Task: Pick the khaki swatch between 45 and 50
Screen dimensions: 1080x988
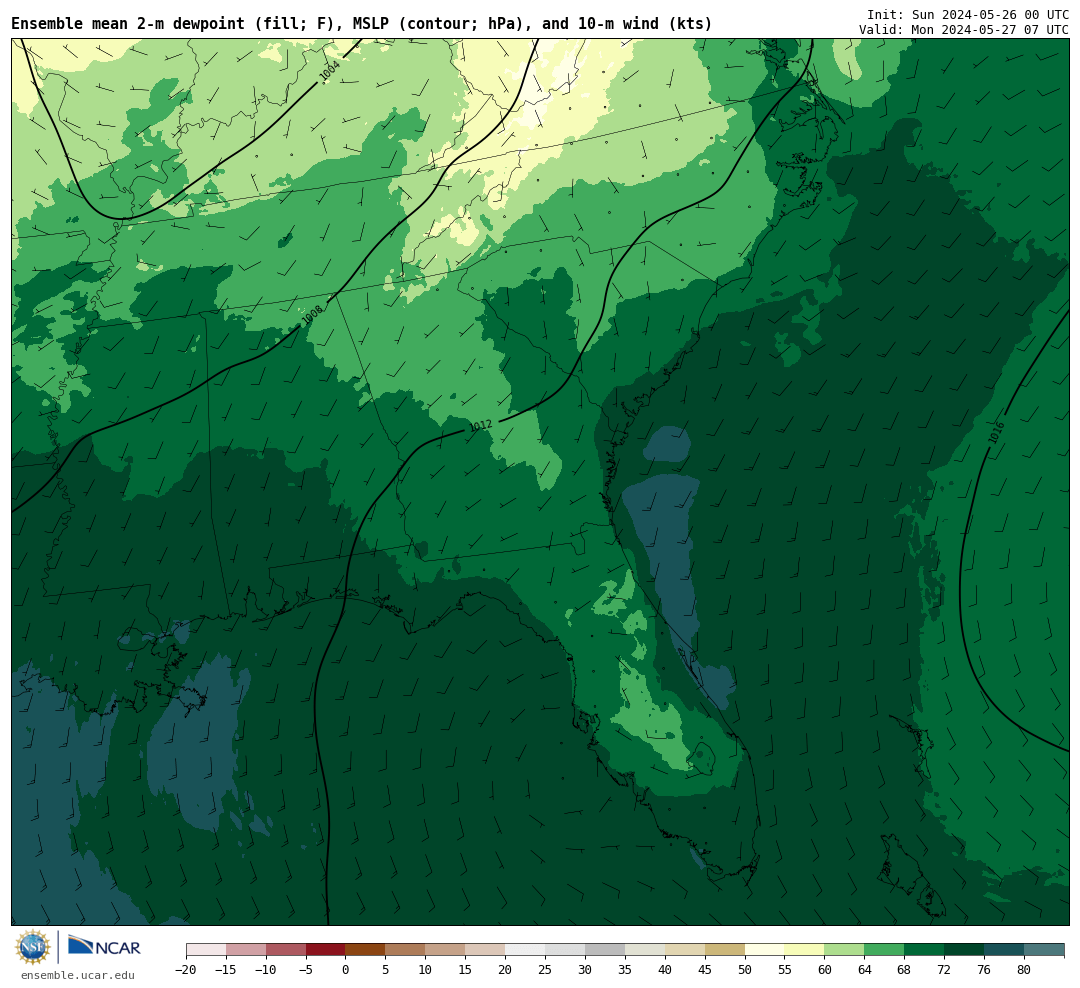Action: (725, 949)
